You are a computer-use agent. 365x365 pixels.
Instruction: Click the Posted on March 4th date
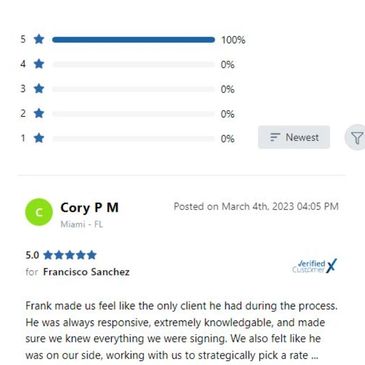point(256,206)
